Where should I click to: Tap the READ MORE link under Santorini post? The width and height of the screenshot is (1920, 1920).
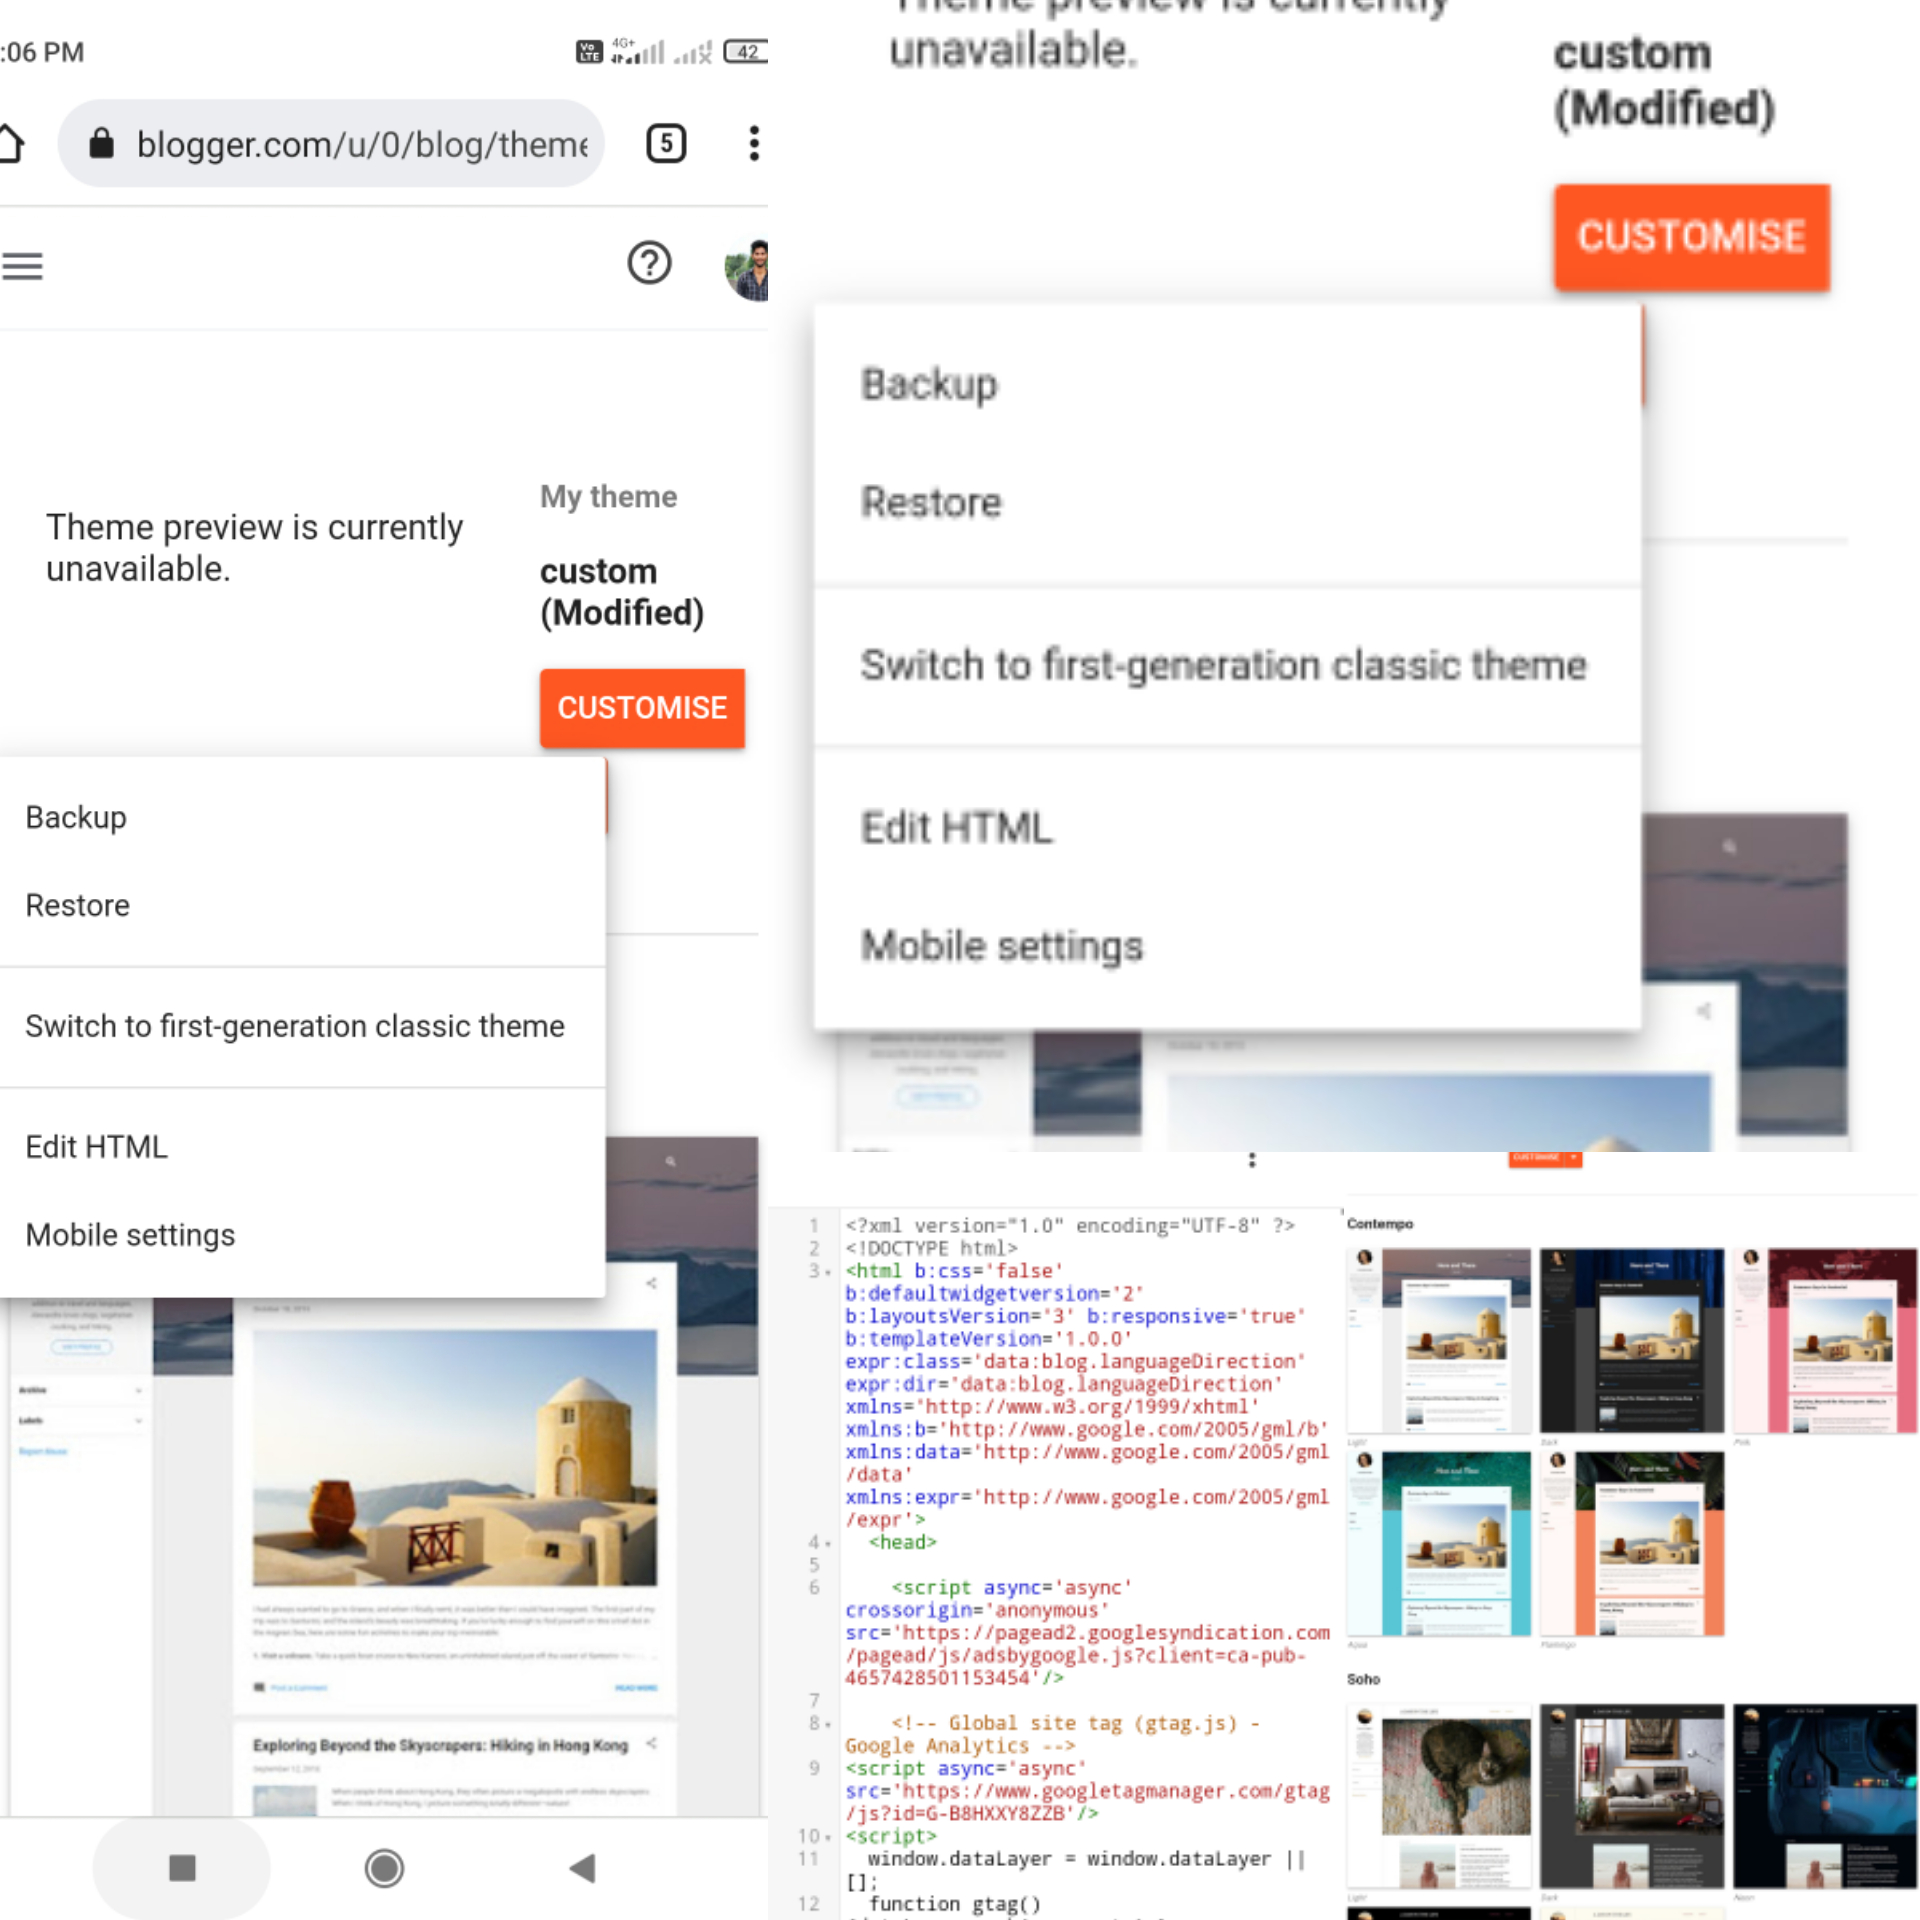[636, 1687]
